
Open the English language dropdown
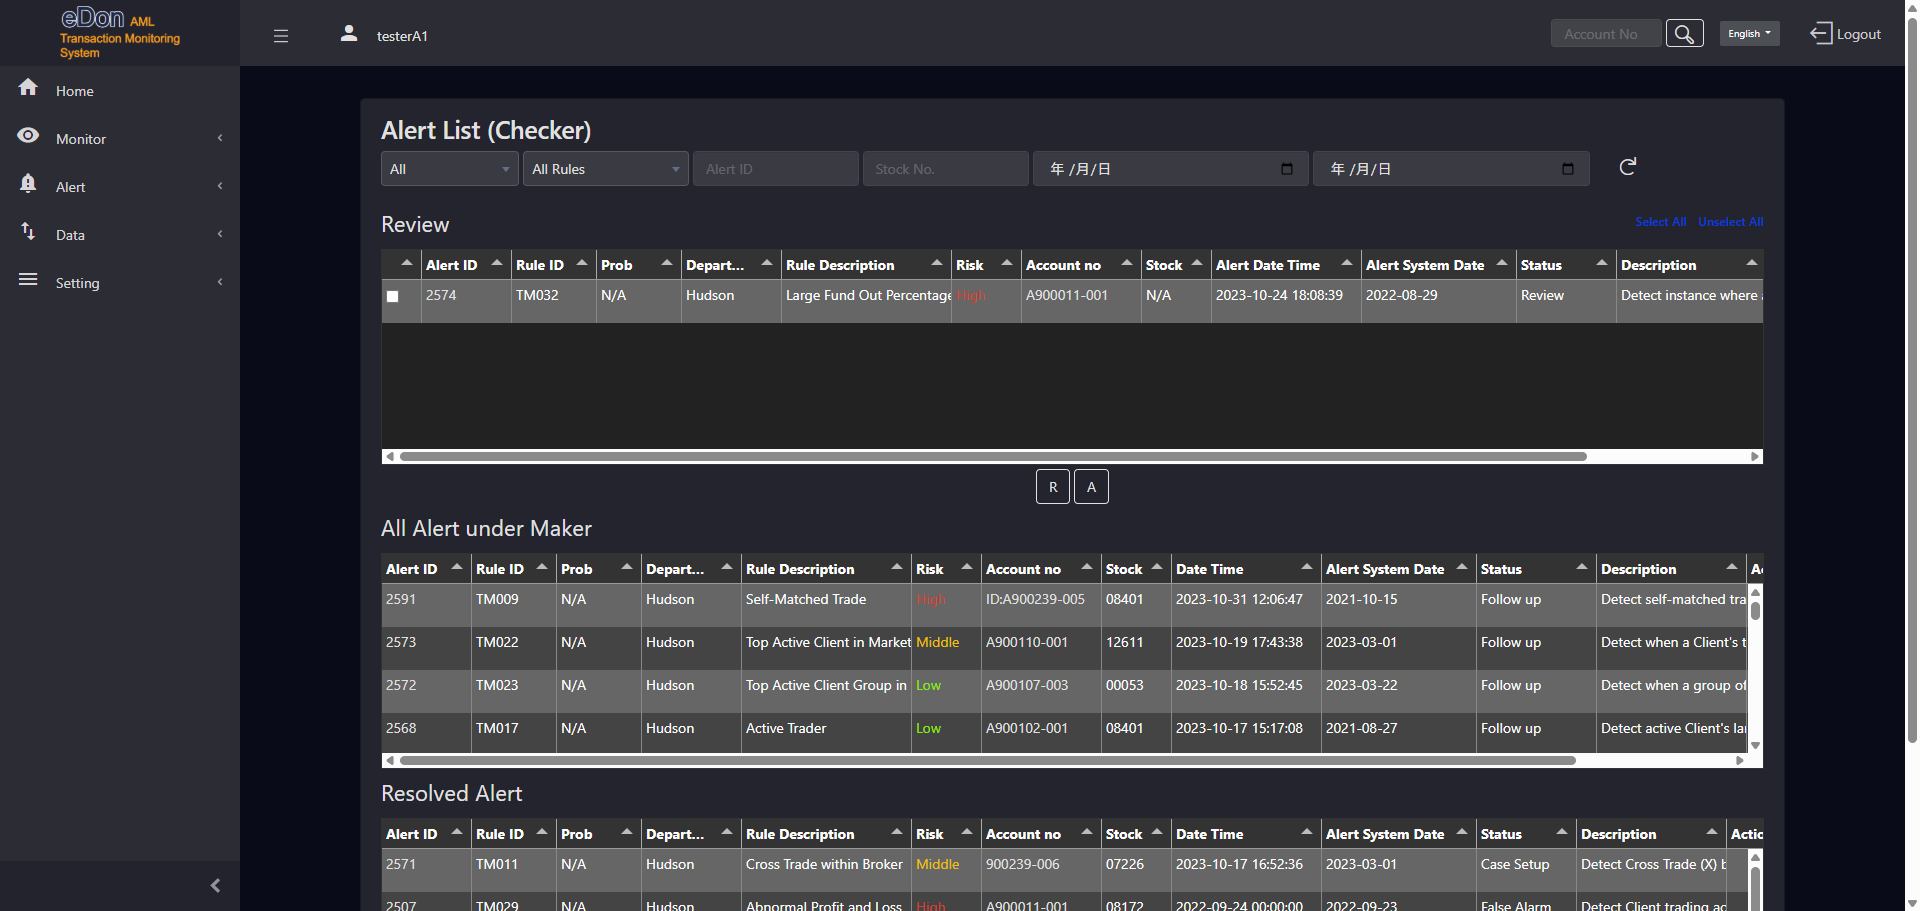pos(1749,33)
